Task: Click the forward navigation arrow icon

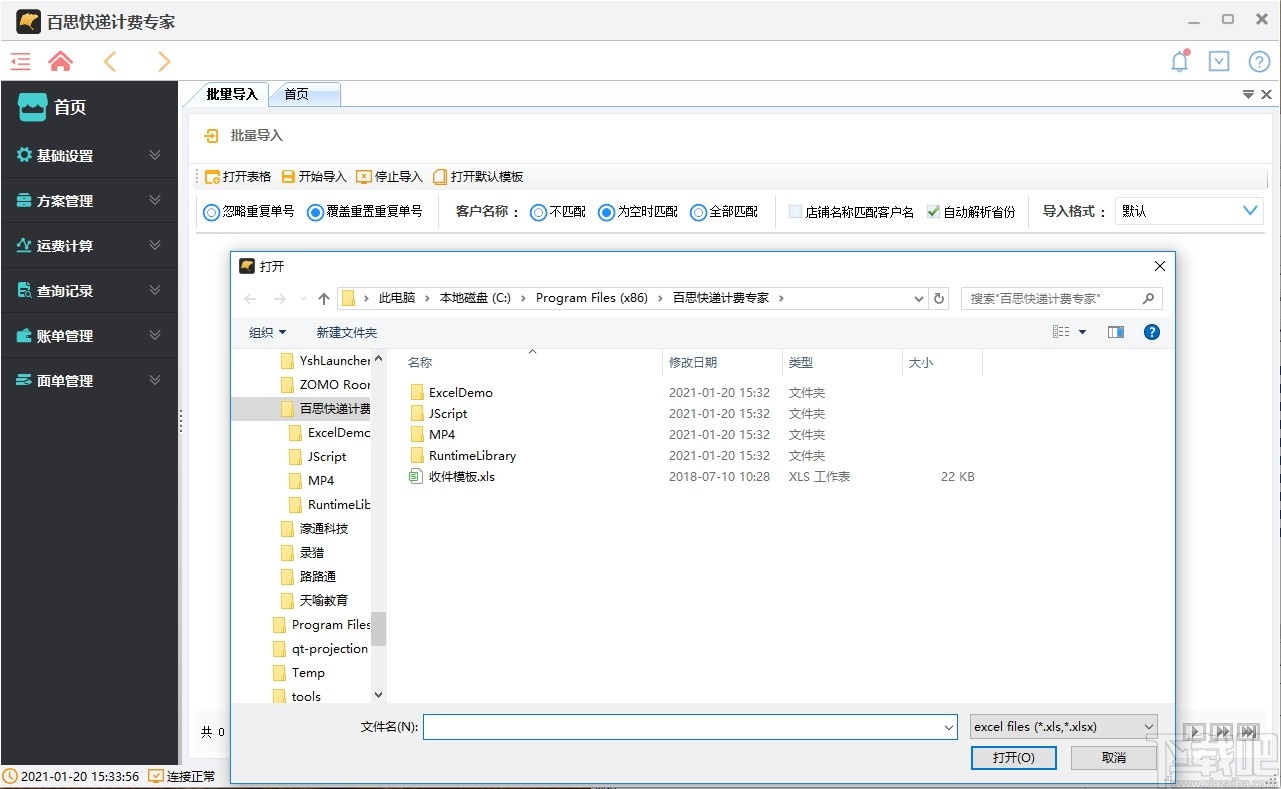Action: click(x=163, y=61)
